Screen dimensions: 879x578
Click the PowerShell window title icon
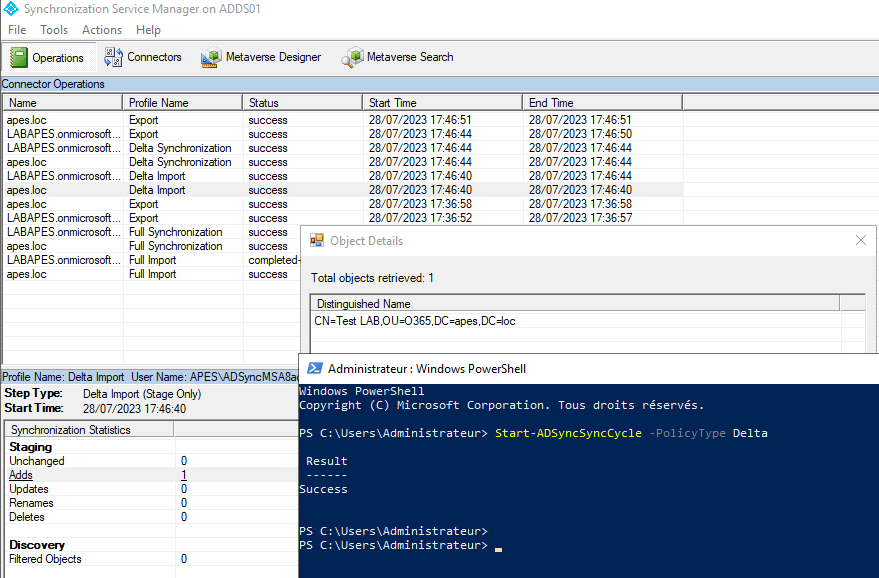(x=314, y=368)
